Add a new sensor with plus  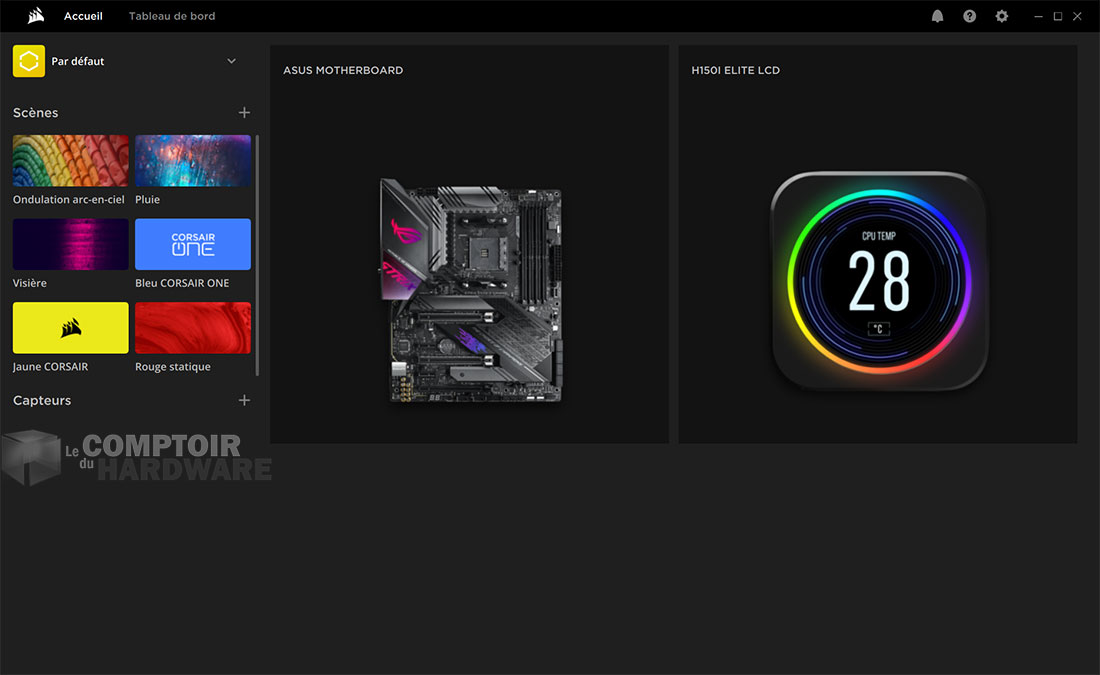[x=244, y=400]
